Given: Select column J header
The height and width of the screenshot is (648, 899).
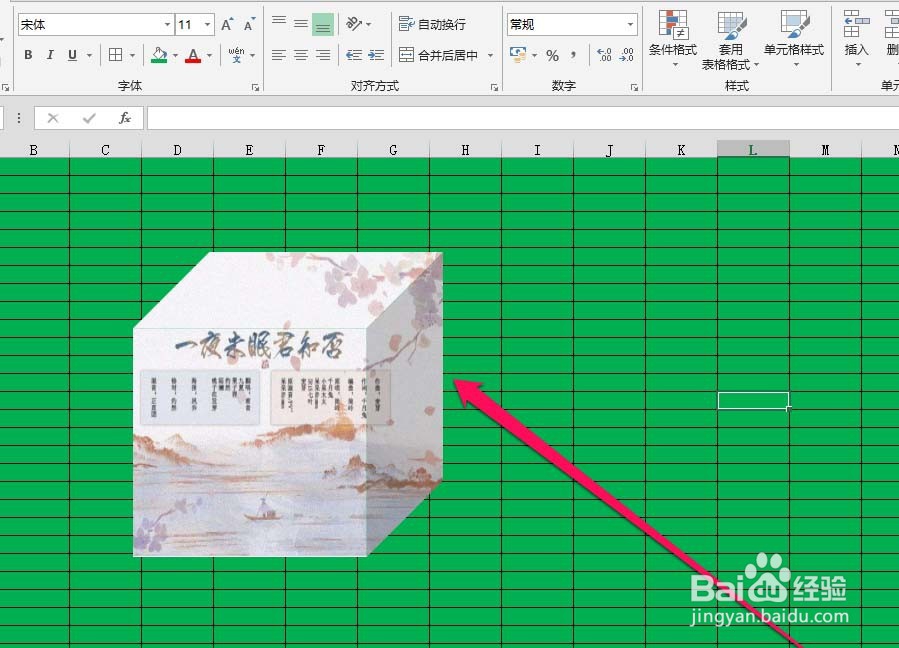Looking at the screenshot, I should [x=609, y=150].
